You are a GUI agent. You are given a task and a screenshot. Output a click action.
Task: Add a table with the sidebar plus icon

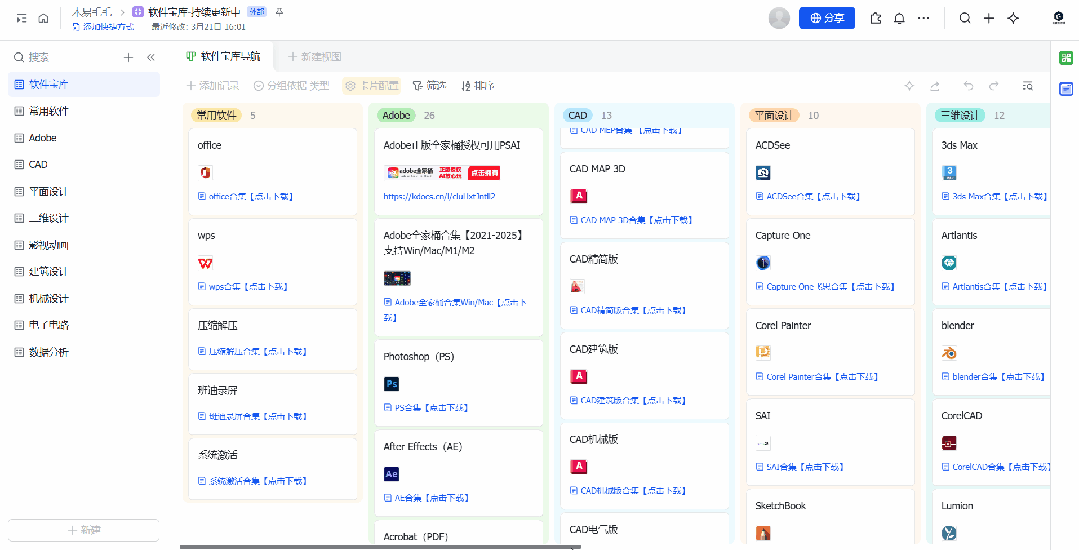[128, 57]
